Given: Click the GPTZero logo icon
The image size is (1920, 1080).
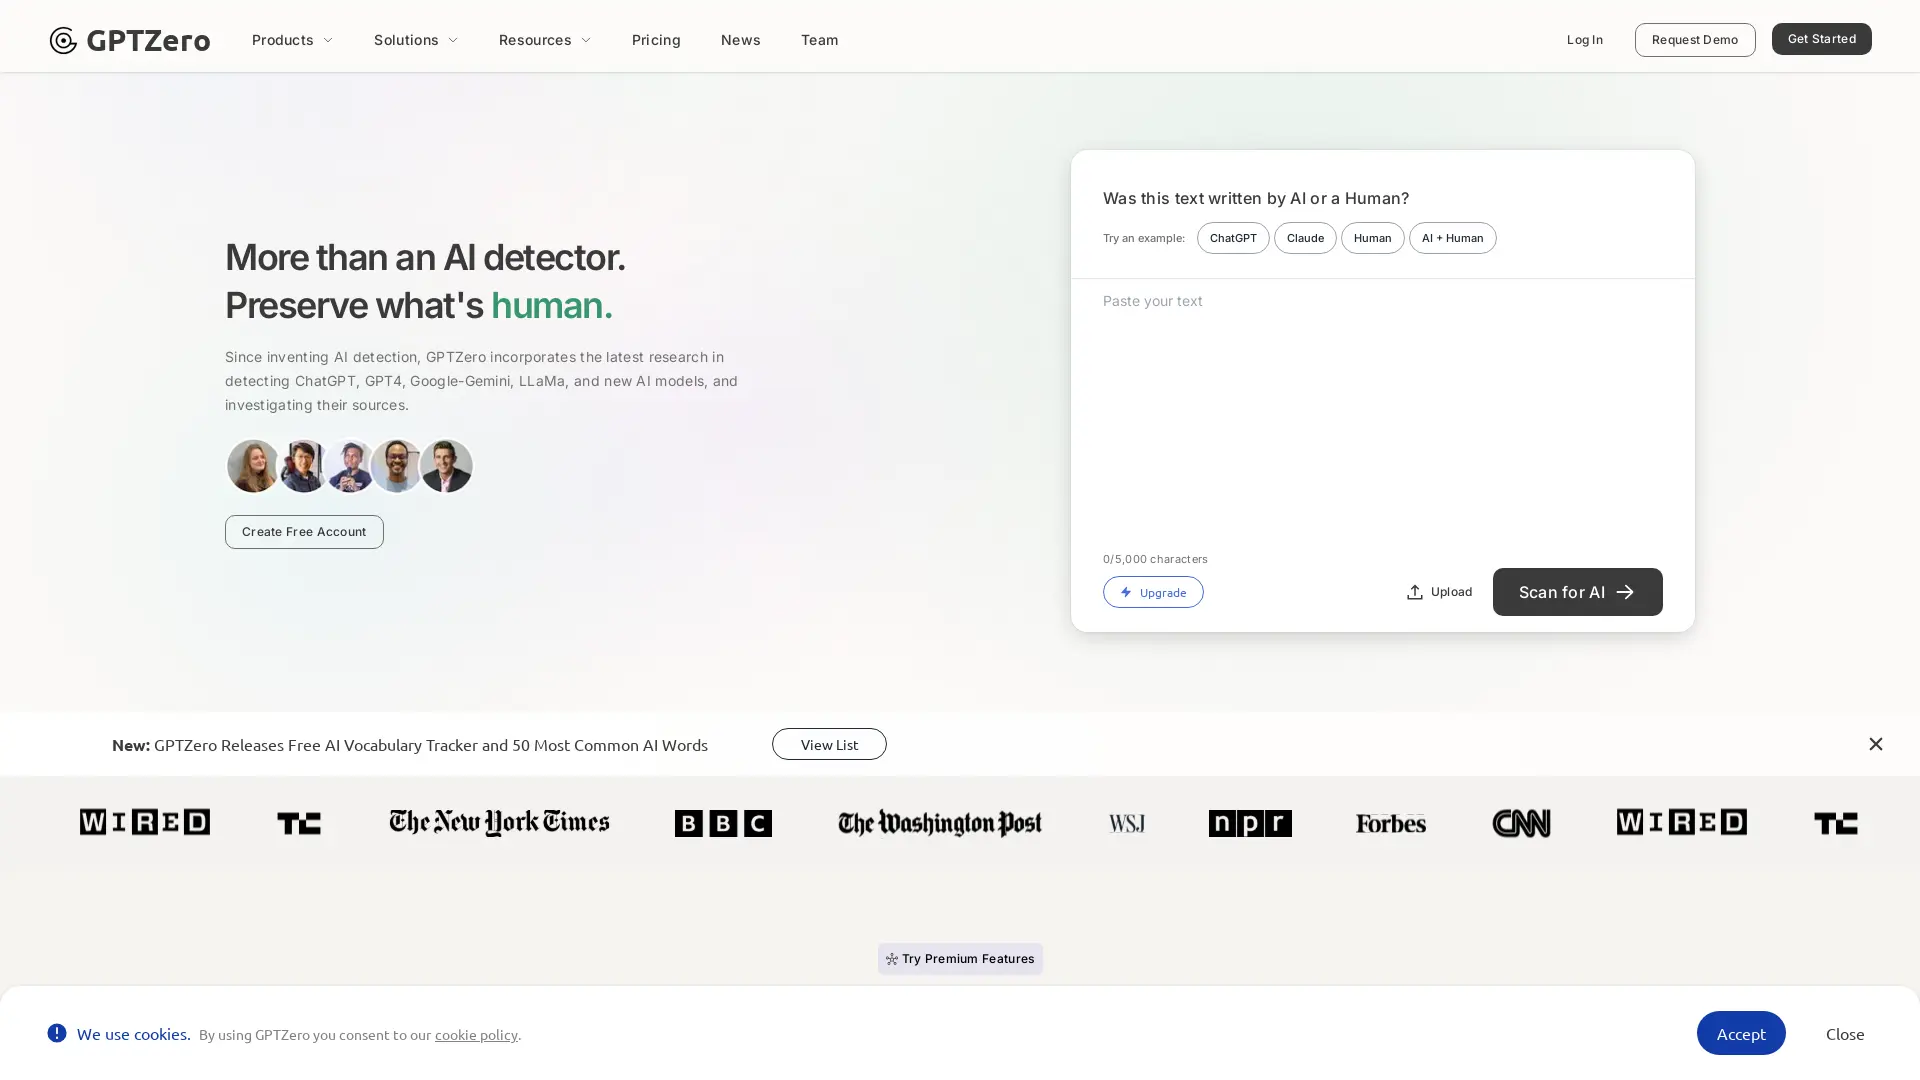Looking at the screenshot, I should click(x=63, y=40).
